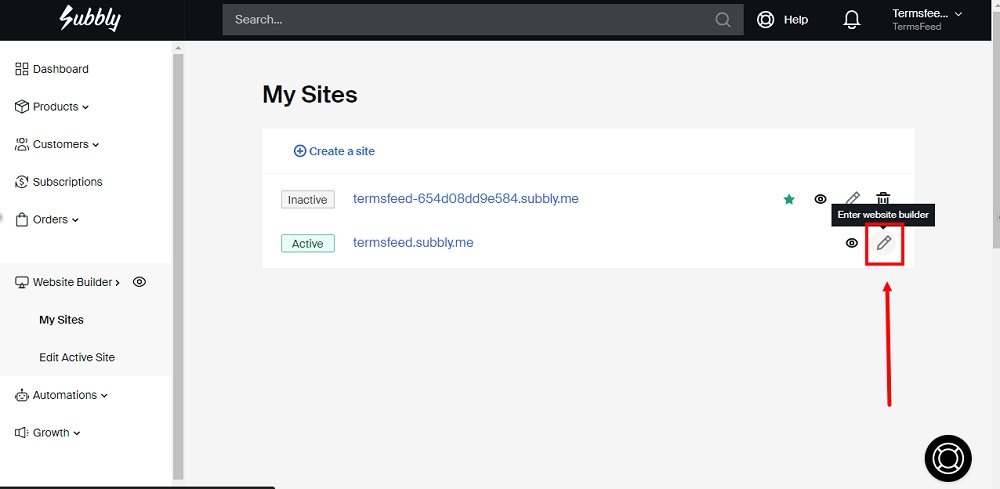The width and height of the screenshot is (1000, 489).
Task: Delete the inactive site with trash icon
Action: pyautogui.click(x=883, y=199)
